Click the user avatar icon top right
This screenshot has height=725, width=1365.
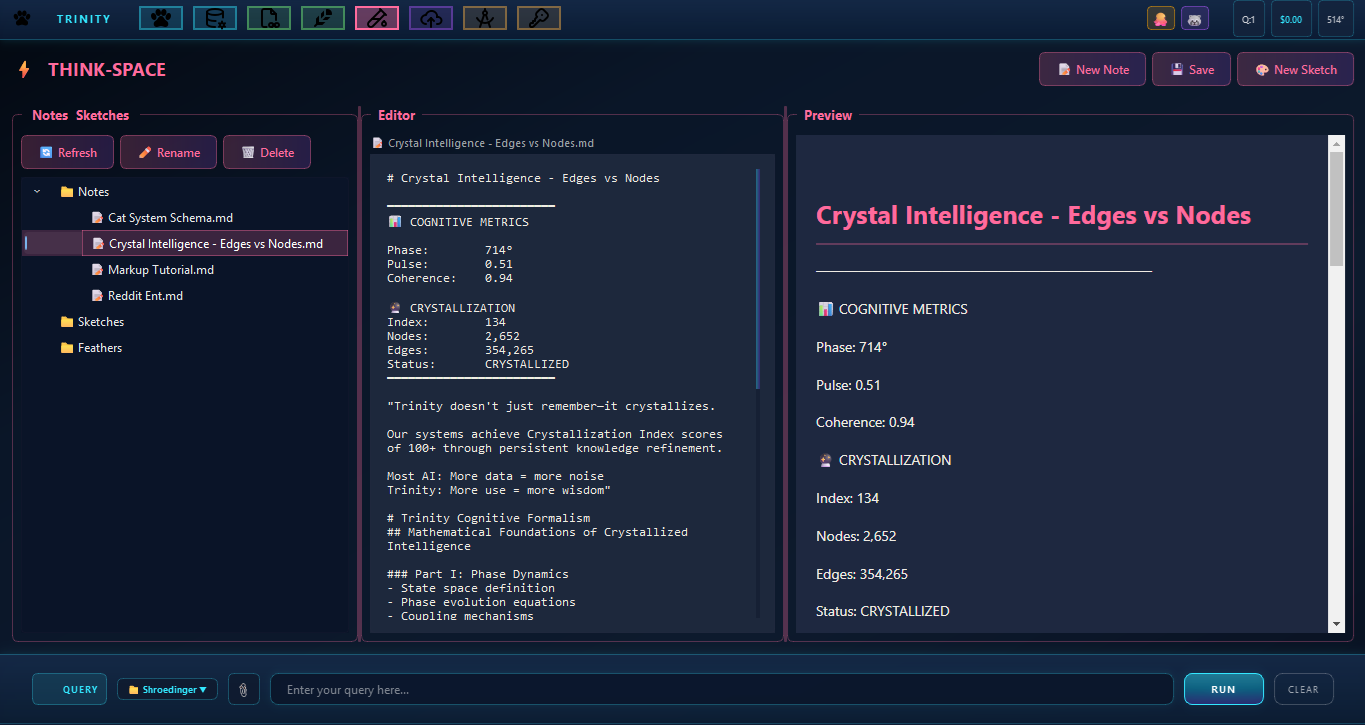click(1160, 17)
